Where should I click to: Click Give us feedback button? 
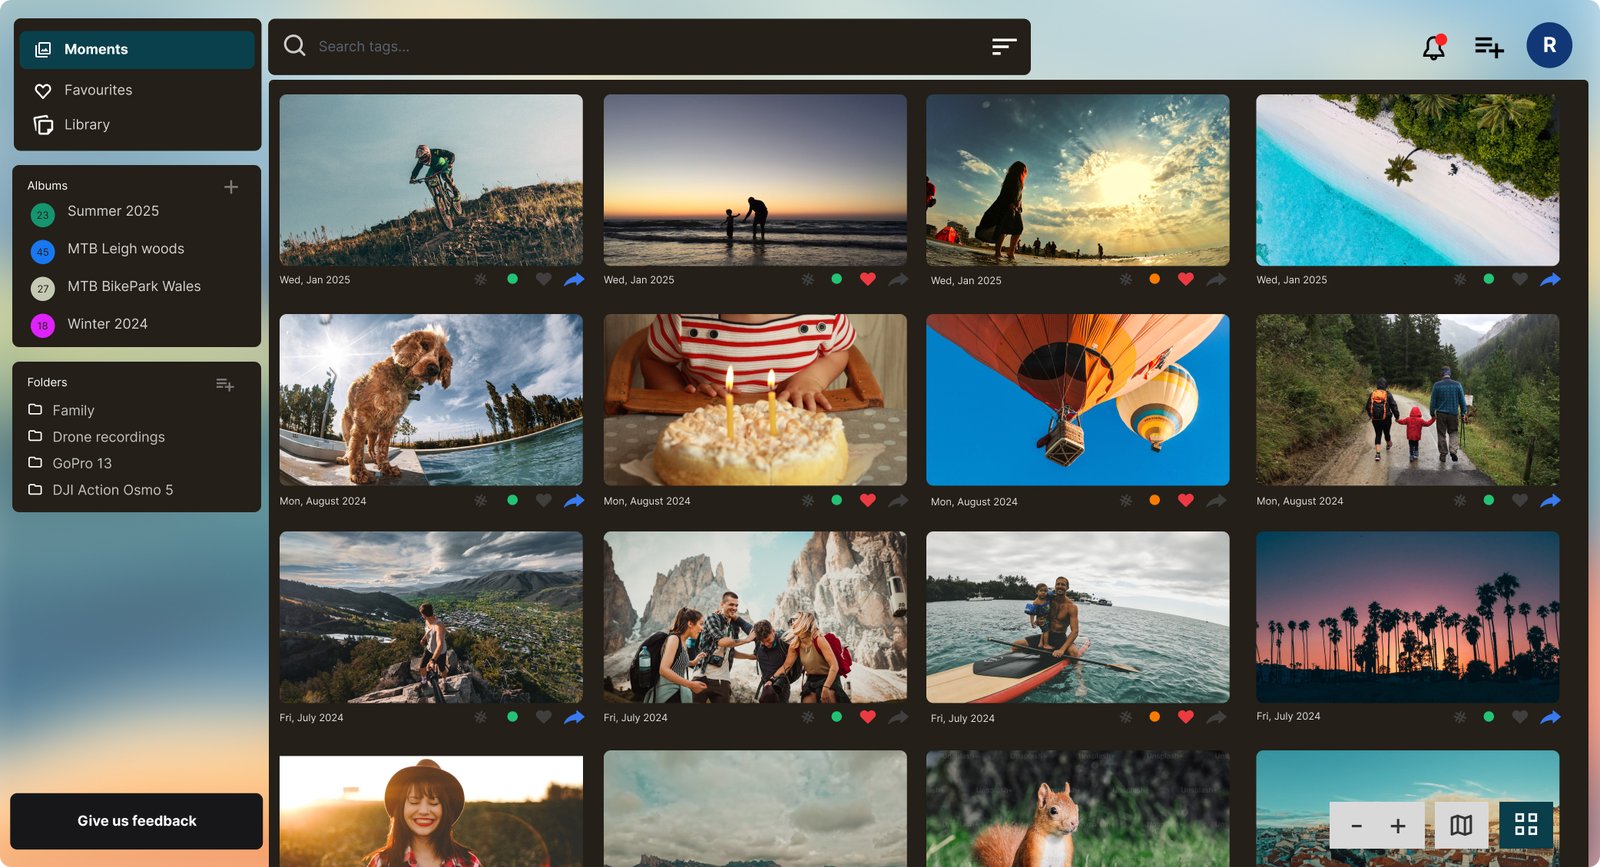(137, 821)
